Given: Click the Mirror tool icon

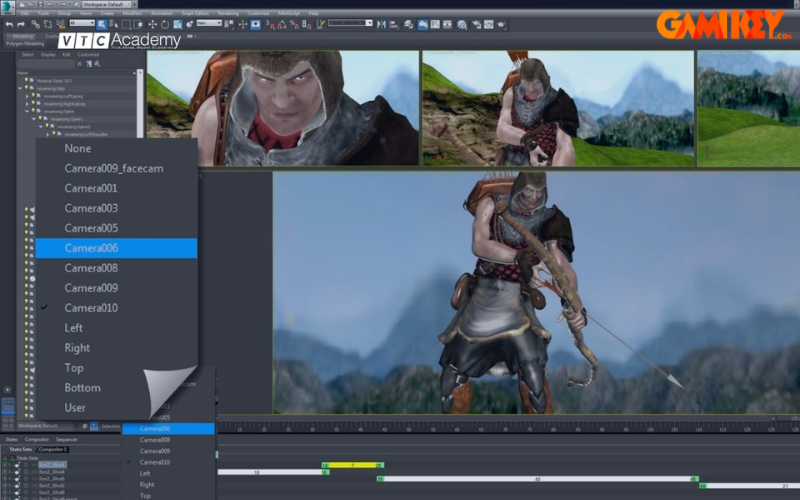Looking at the screenshot, I should point(381,24).
